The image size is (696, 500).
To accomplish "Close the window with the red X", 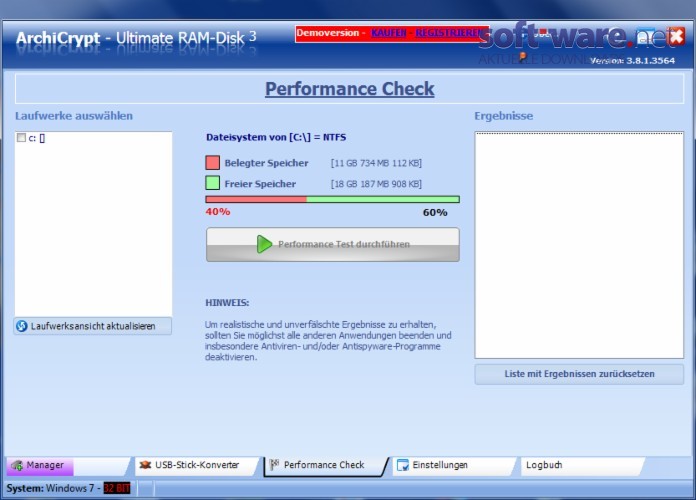I will [x=676, y=36].
